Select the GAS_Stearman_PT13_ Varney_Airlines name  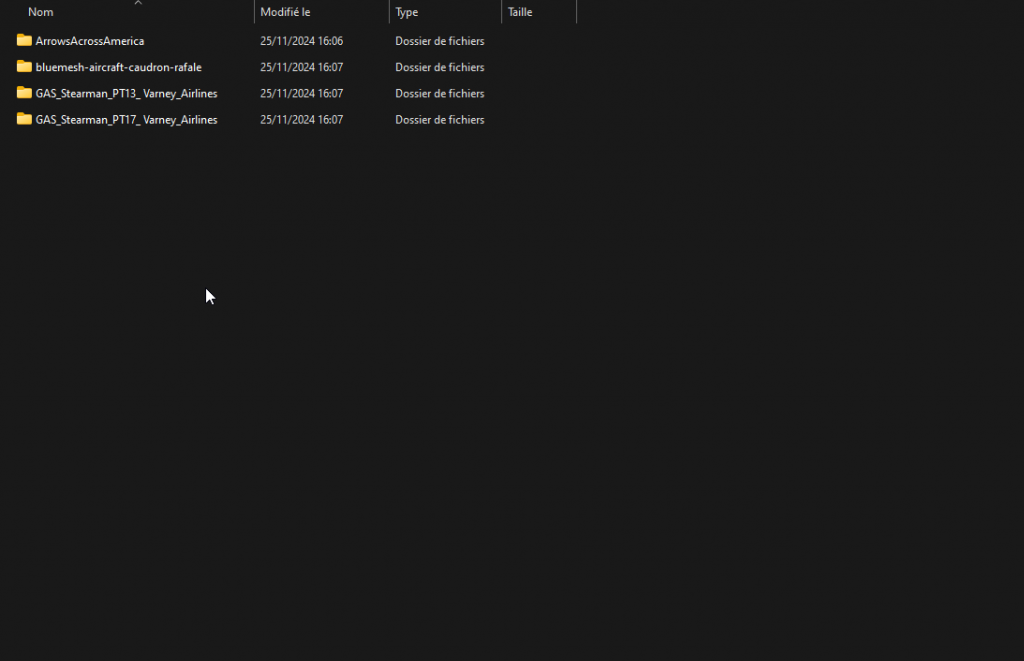(x=126, y=93)
